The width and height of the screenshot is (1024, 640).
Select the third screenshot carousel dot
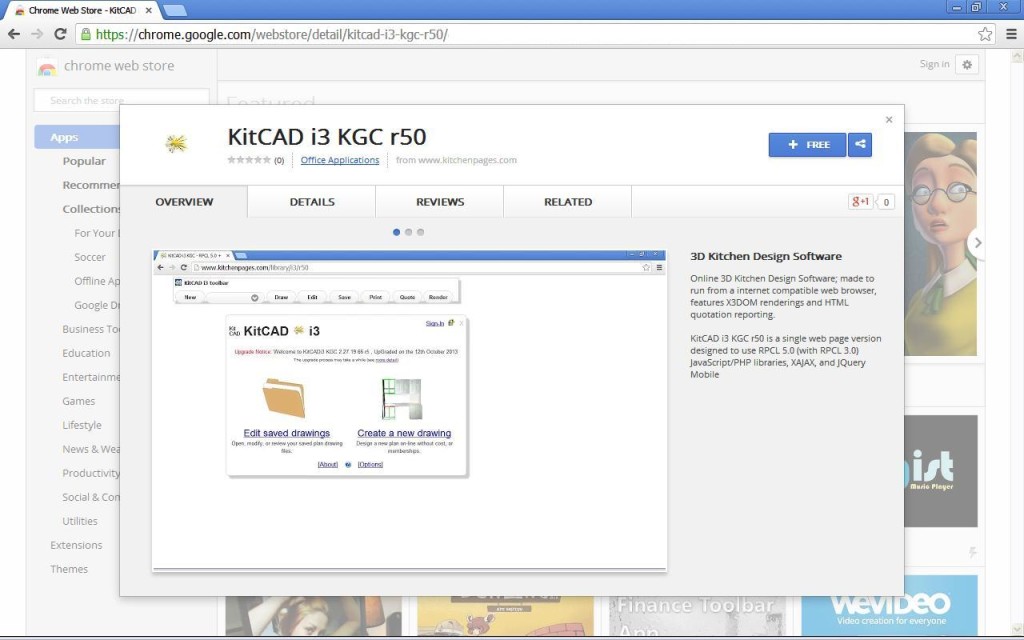tap(421, 232)
